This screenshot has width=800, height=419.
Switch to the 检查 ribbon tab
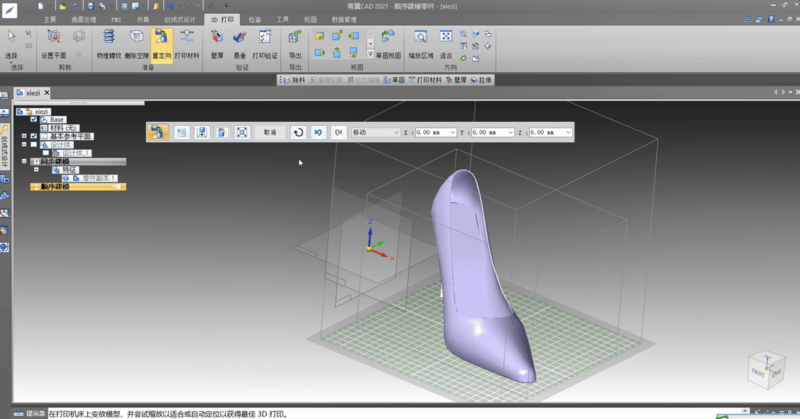[254, 19]
